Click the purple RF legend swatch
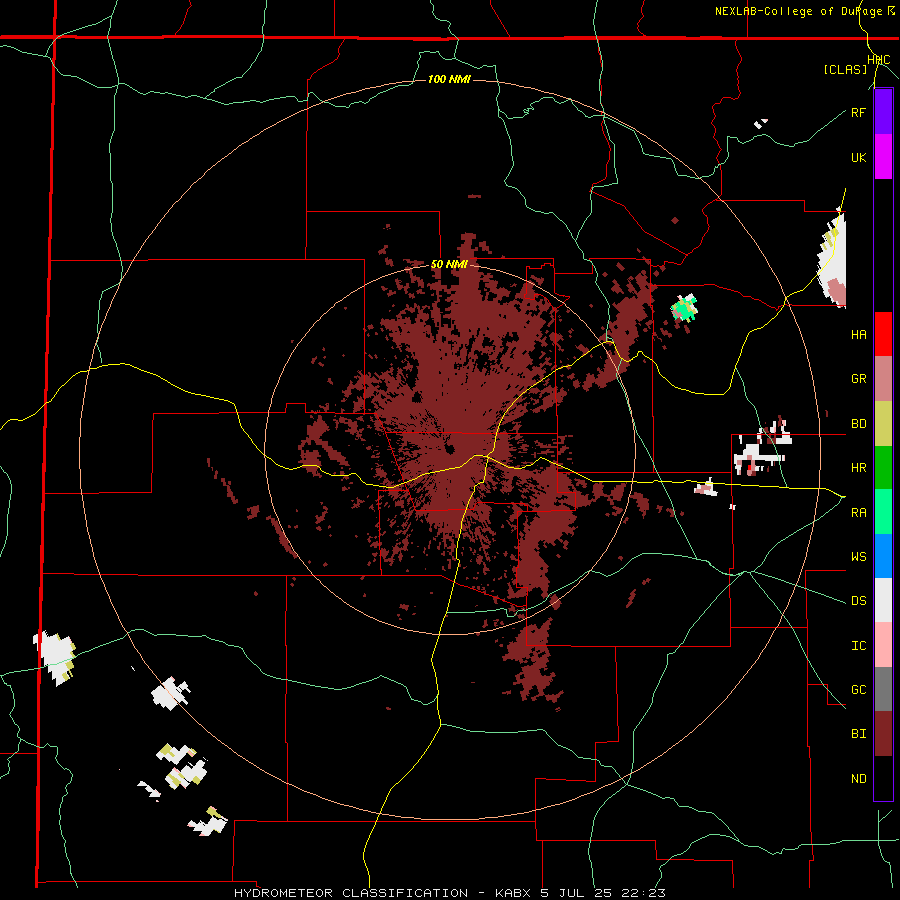Viewport: 900px width, 900px height. click(x=883, y=111)
